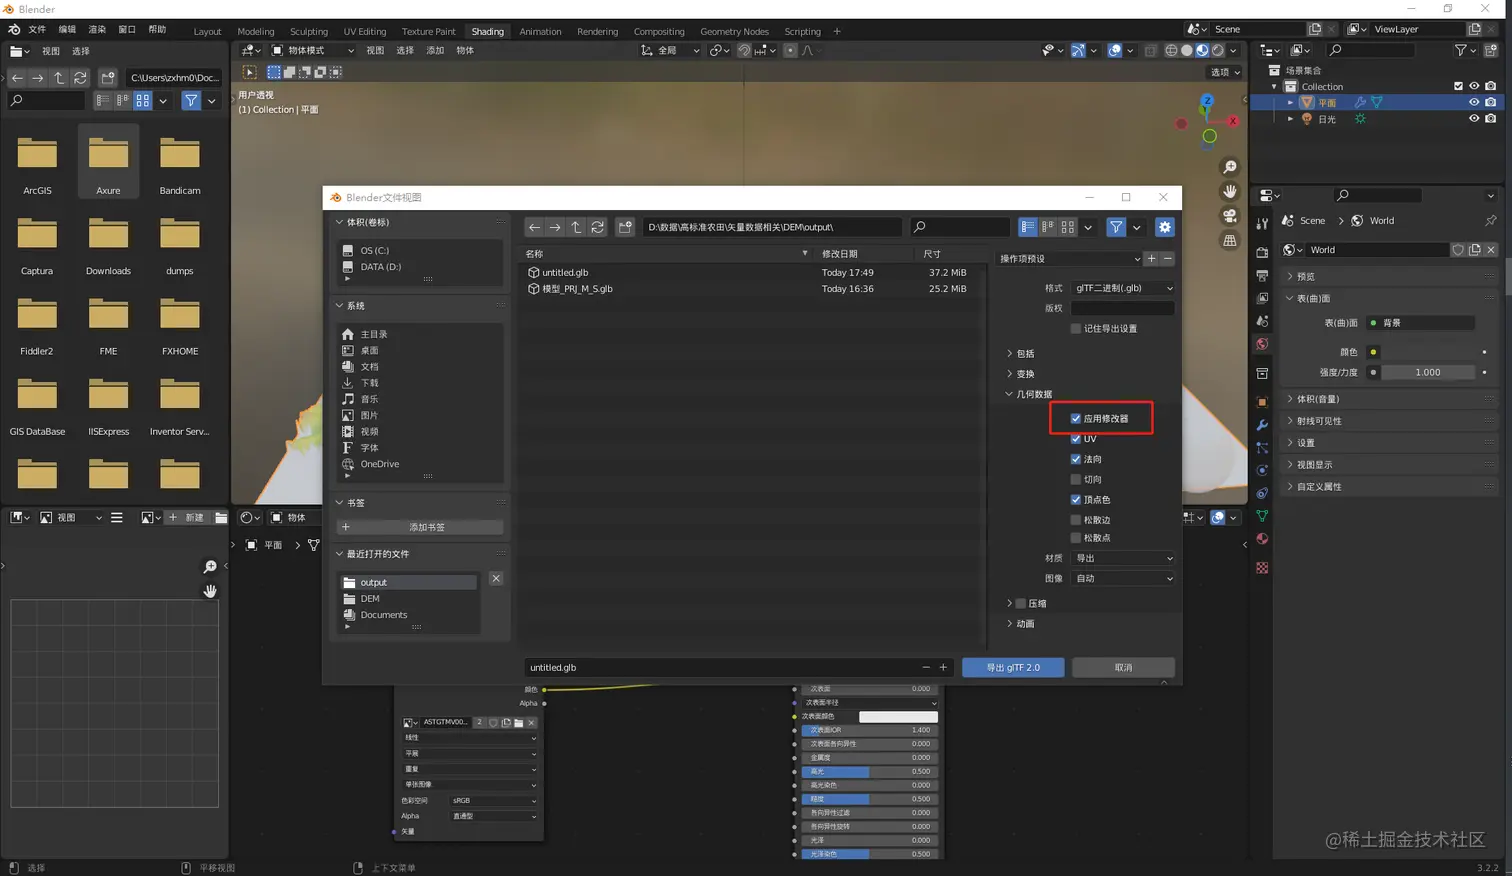Click the 导出 glTF 2.0 button
1512x876 pixels.
click(x=1013, y=667)
